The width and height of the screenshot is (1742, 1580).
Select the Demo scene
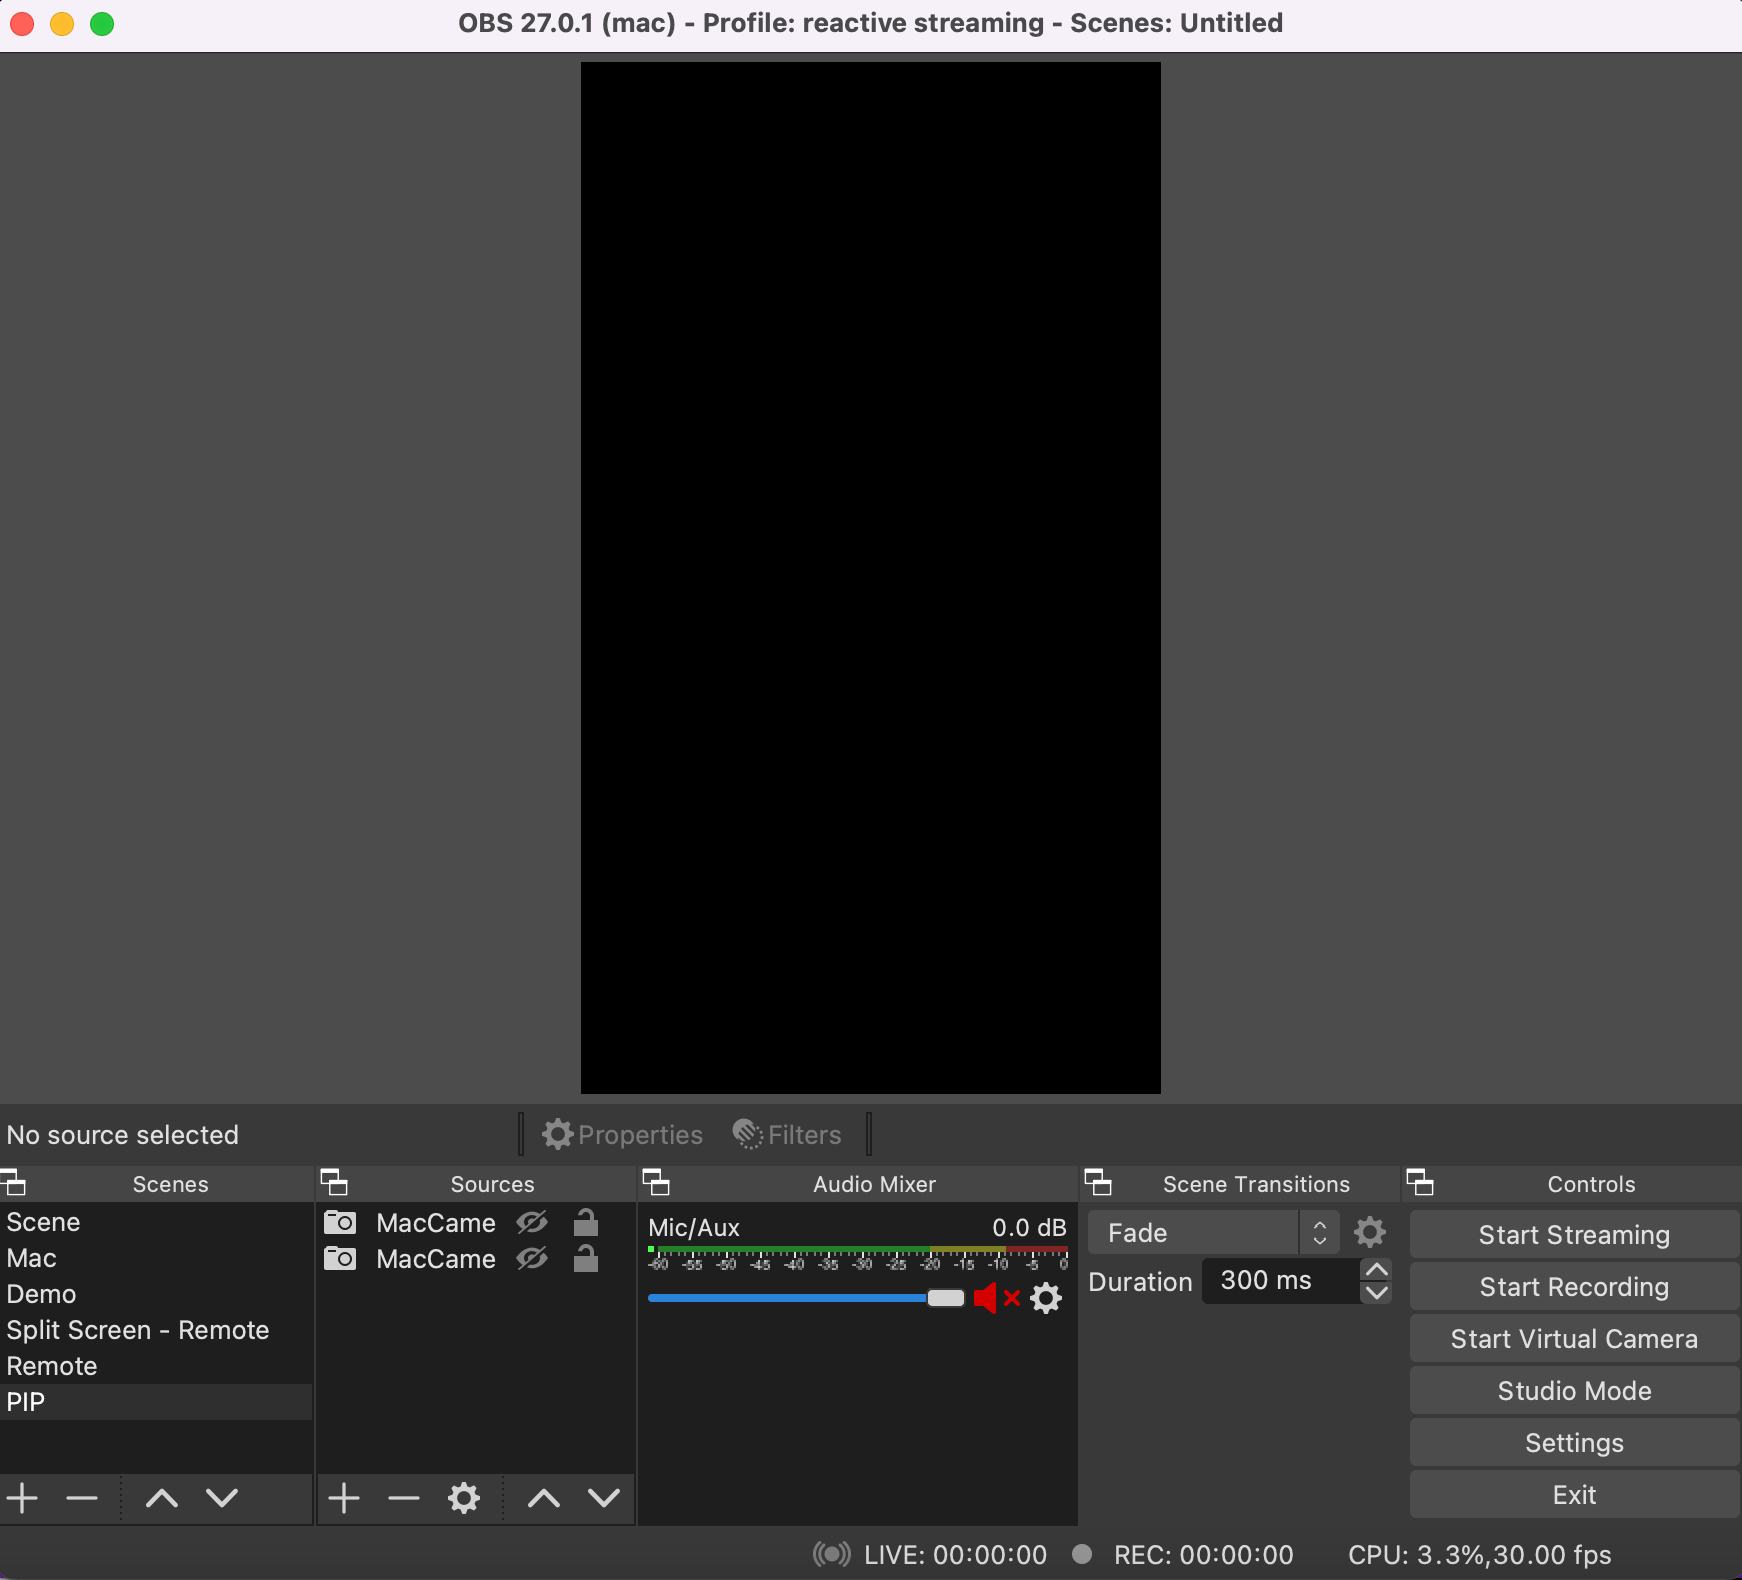(x=156, y=1294)
